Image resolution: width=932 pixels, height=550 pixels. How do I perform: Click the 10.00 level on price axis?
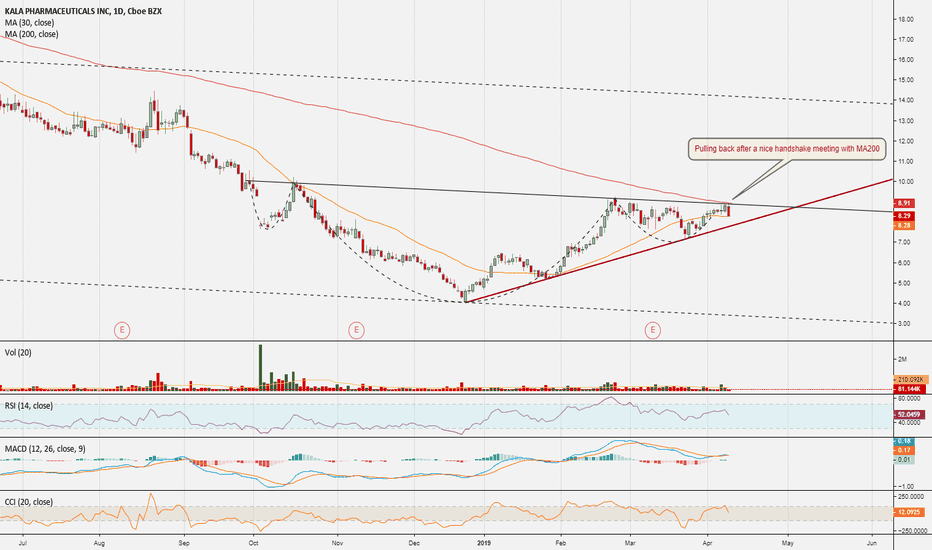coord(906,181)
